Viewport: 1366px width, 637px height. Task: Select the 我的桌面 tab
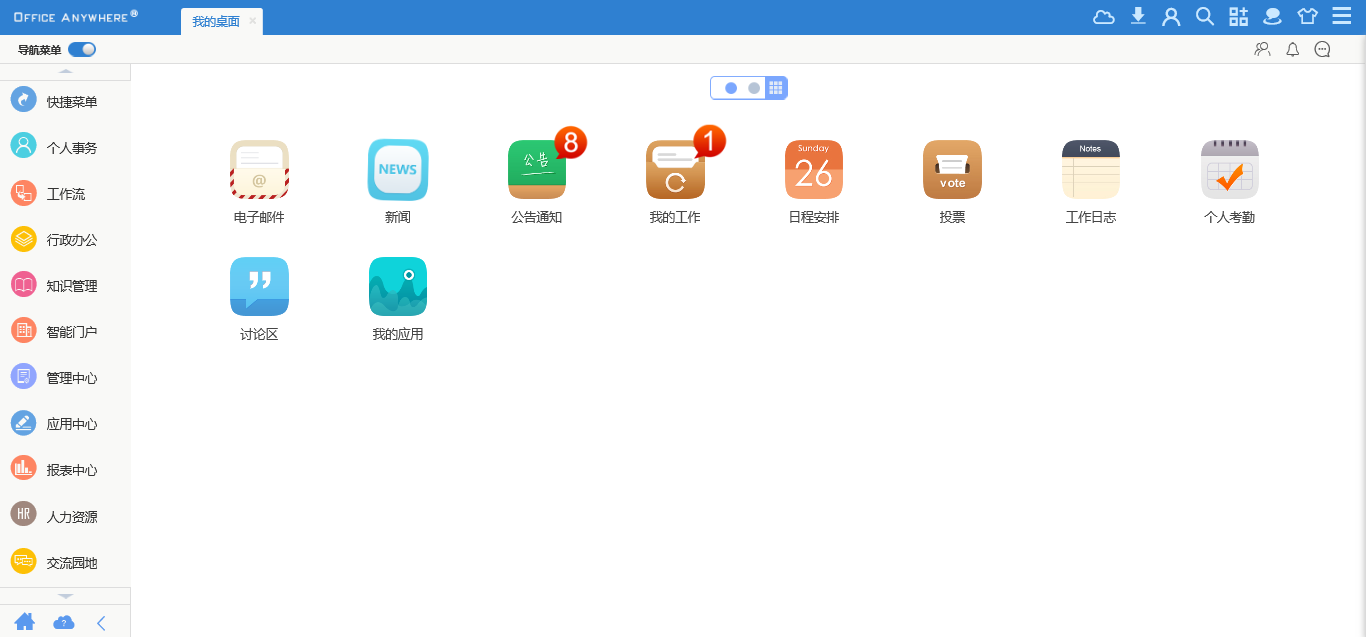[216, 21]
